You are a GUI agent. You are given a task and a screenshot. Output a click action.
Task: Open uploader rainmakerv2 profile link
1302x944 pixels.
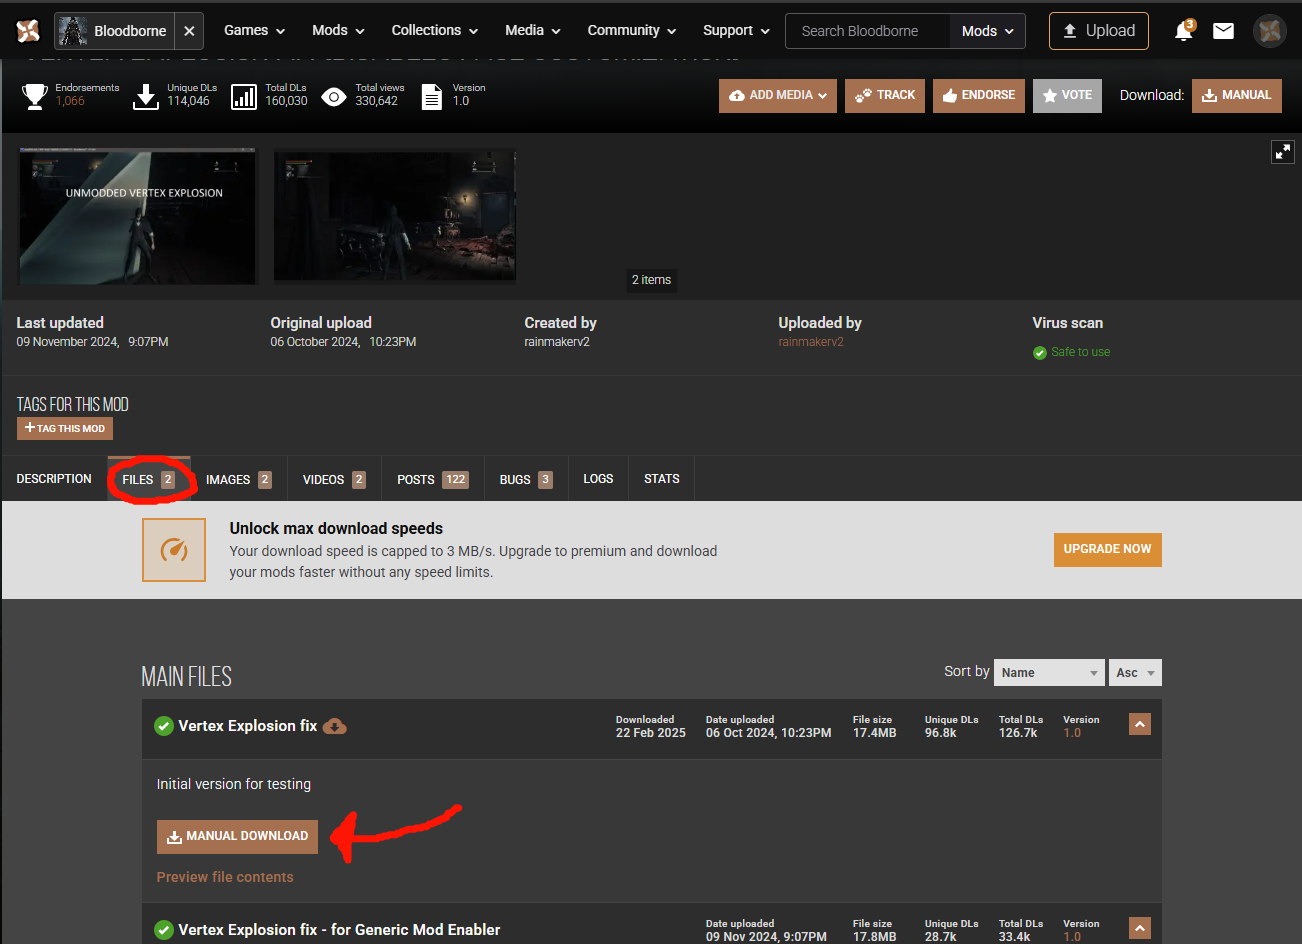(811, 342)
